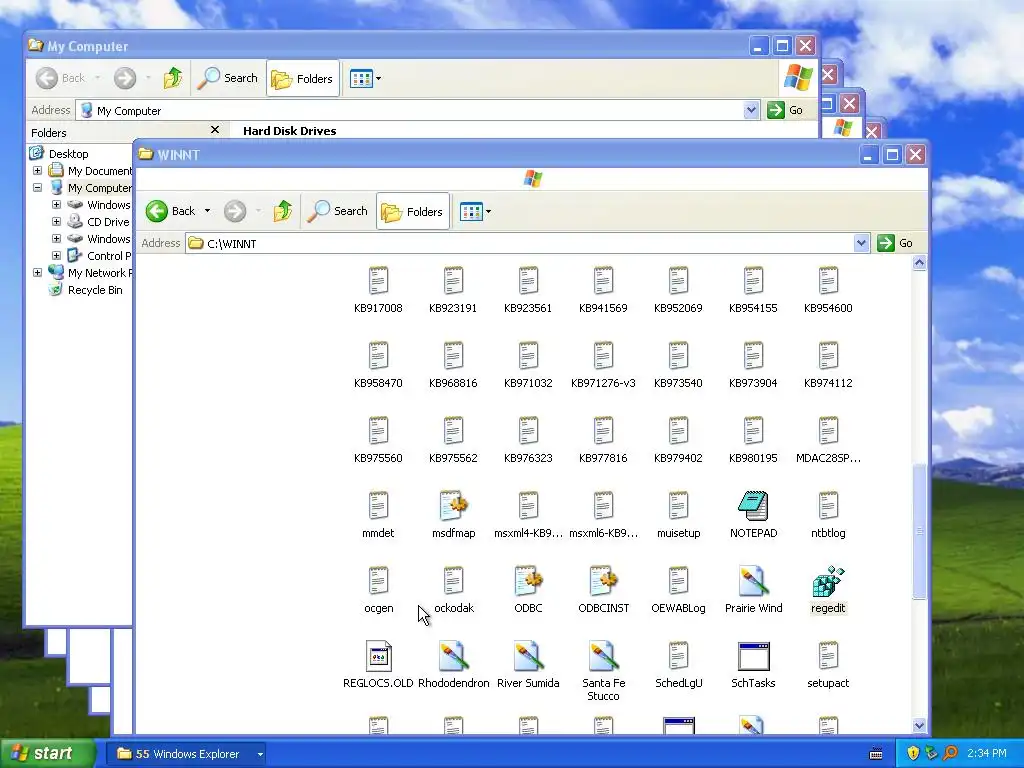Select the Prairie Wind bitmap file
Image resolution: width=1024 pixels, height=768 pixels.
[753, 581]
